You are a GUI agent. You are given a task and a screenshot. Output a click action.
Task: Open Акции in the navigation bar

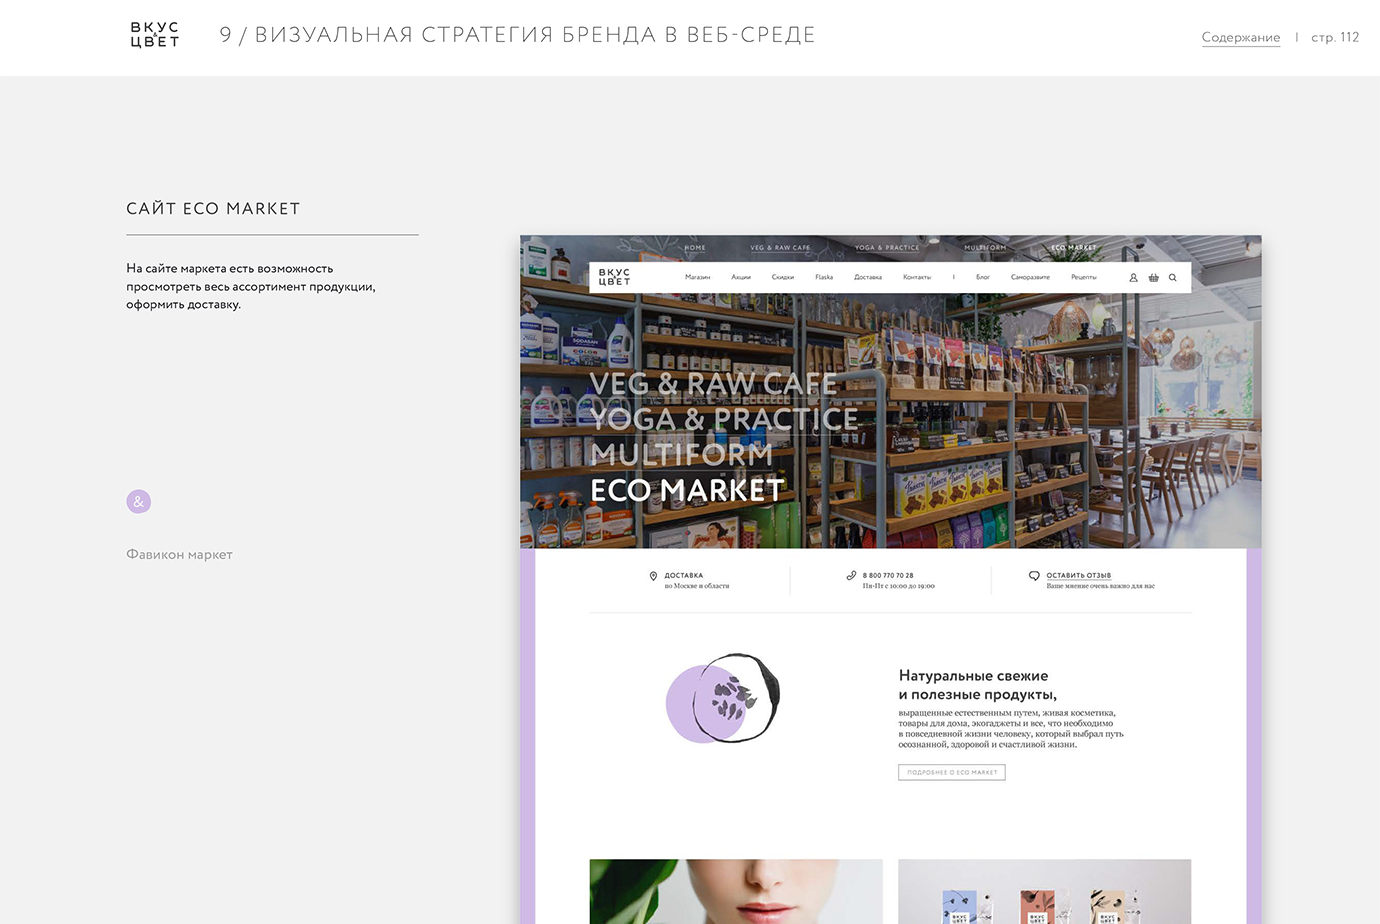(x=741, y=277)
